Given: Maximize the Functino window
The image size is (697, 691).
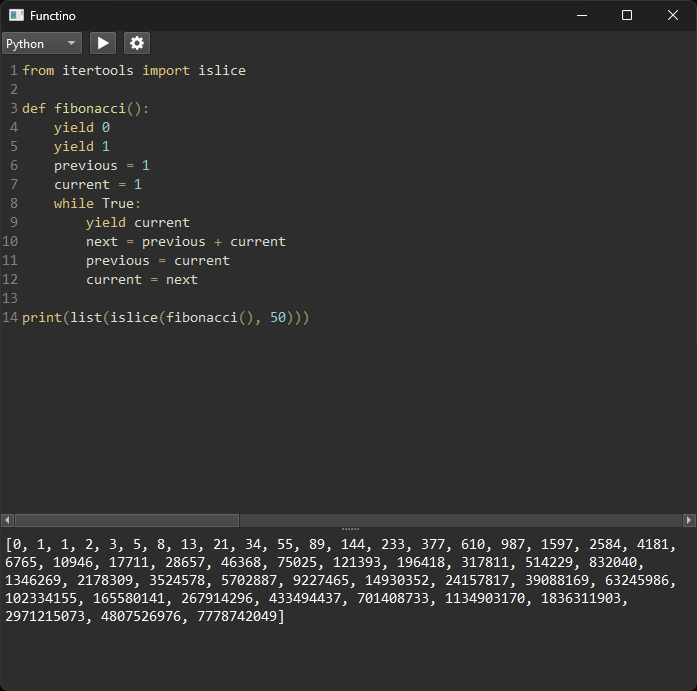Looking at the screenshot, I should pos(627,16).
